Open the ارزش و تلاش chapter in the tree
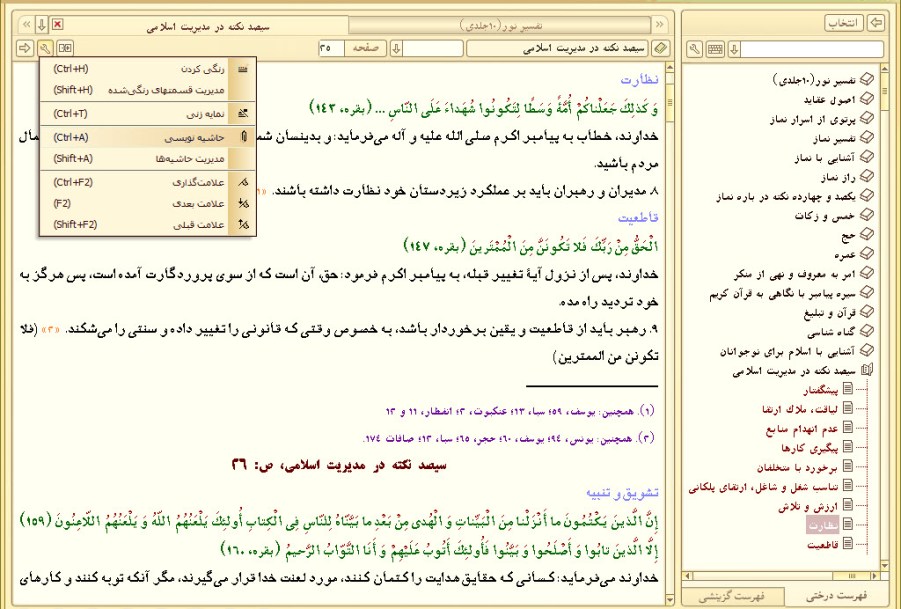 [808, 507]
